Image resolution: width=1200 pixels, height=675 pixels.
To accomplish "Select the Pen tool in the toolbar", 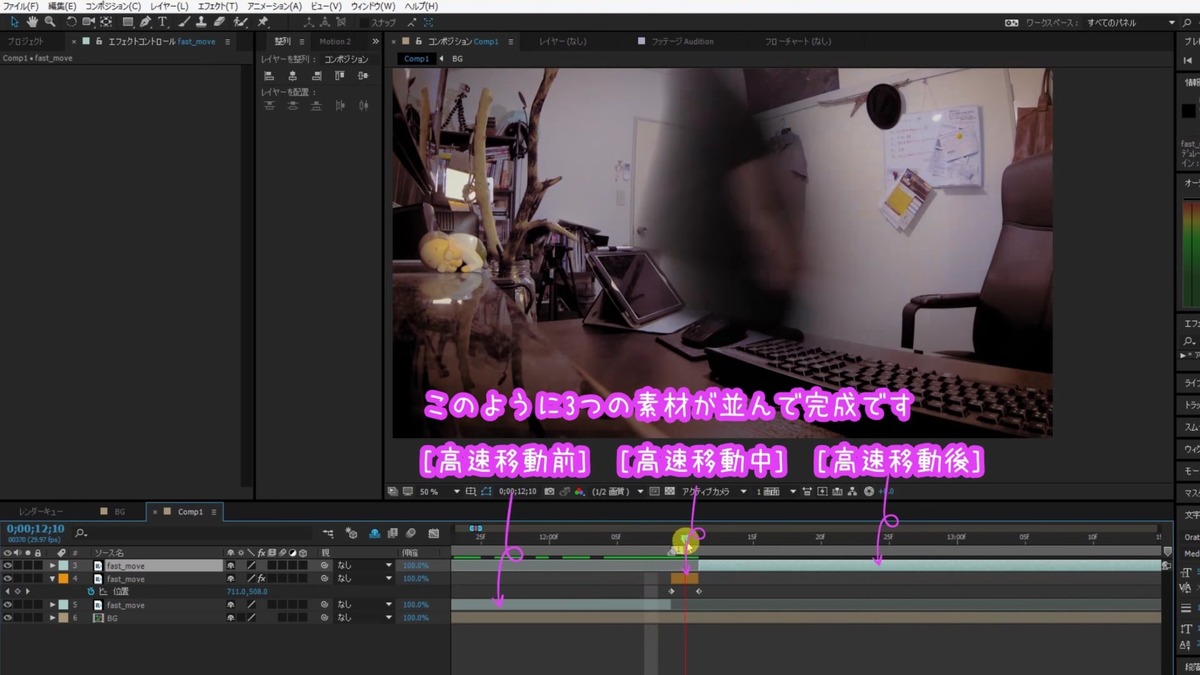I will [146, 21].
